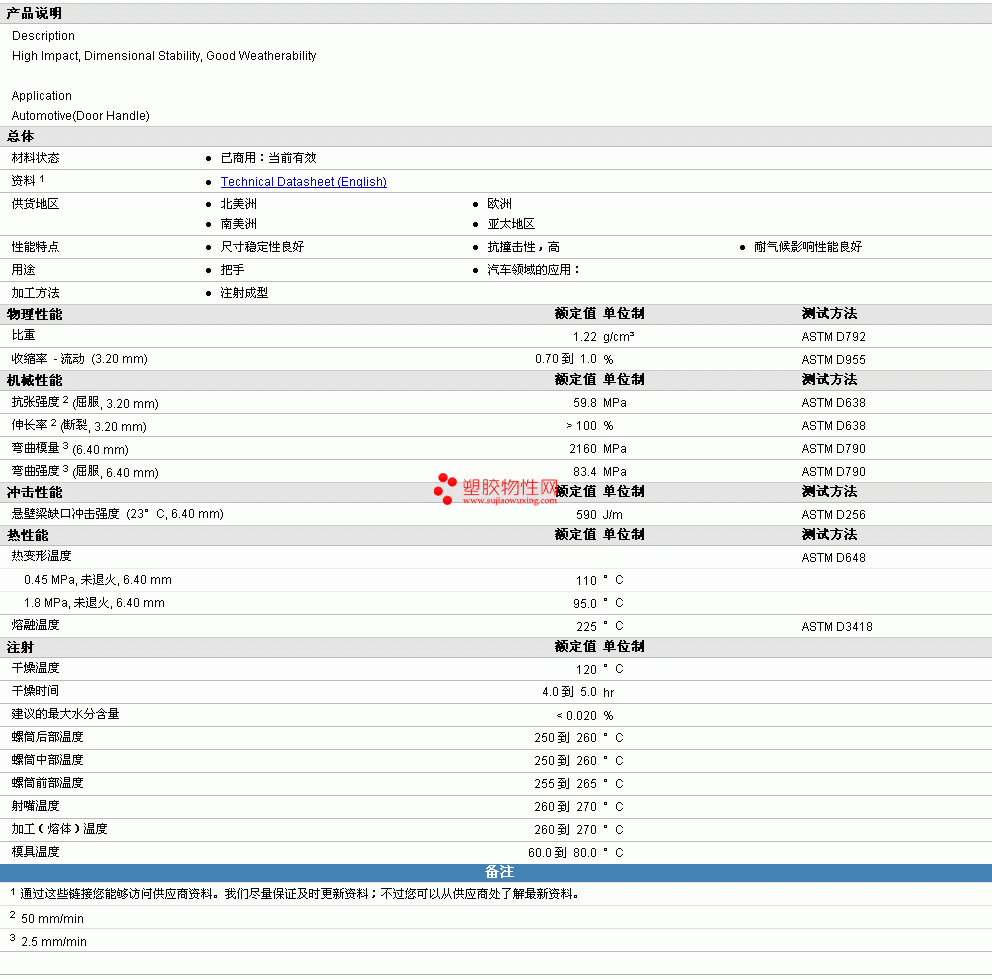The image size is (992, 979).
Task: Click the 注射 section header
Action: pyautogui.click(x=20, y=647)
